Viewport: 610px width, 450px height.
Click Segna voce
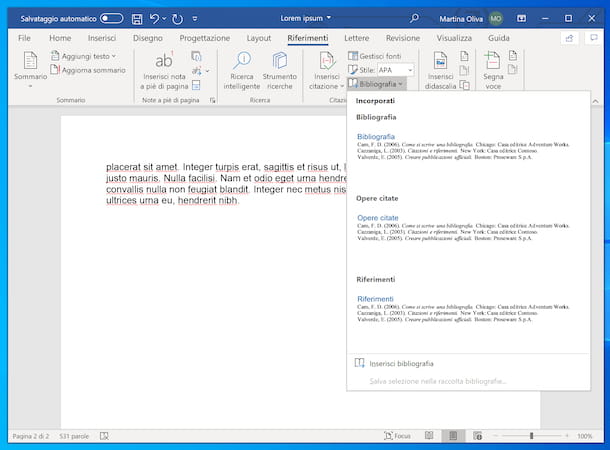[493, 71]
